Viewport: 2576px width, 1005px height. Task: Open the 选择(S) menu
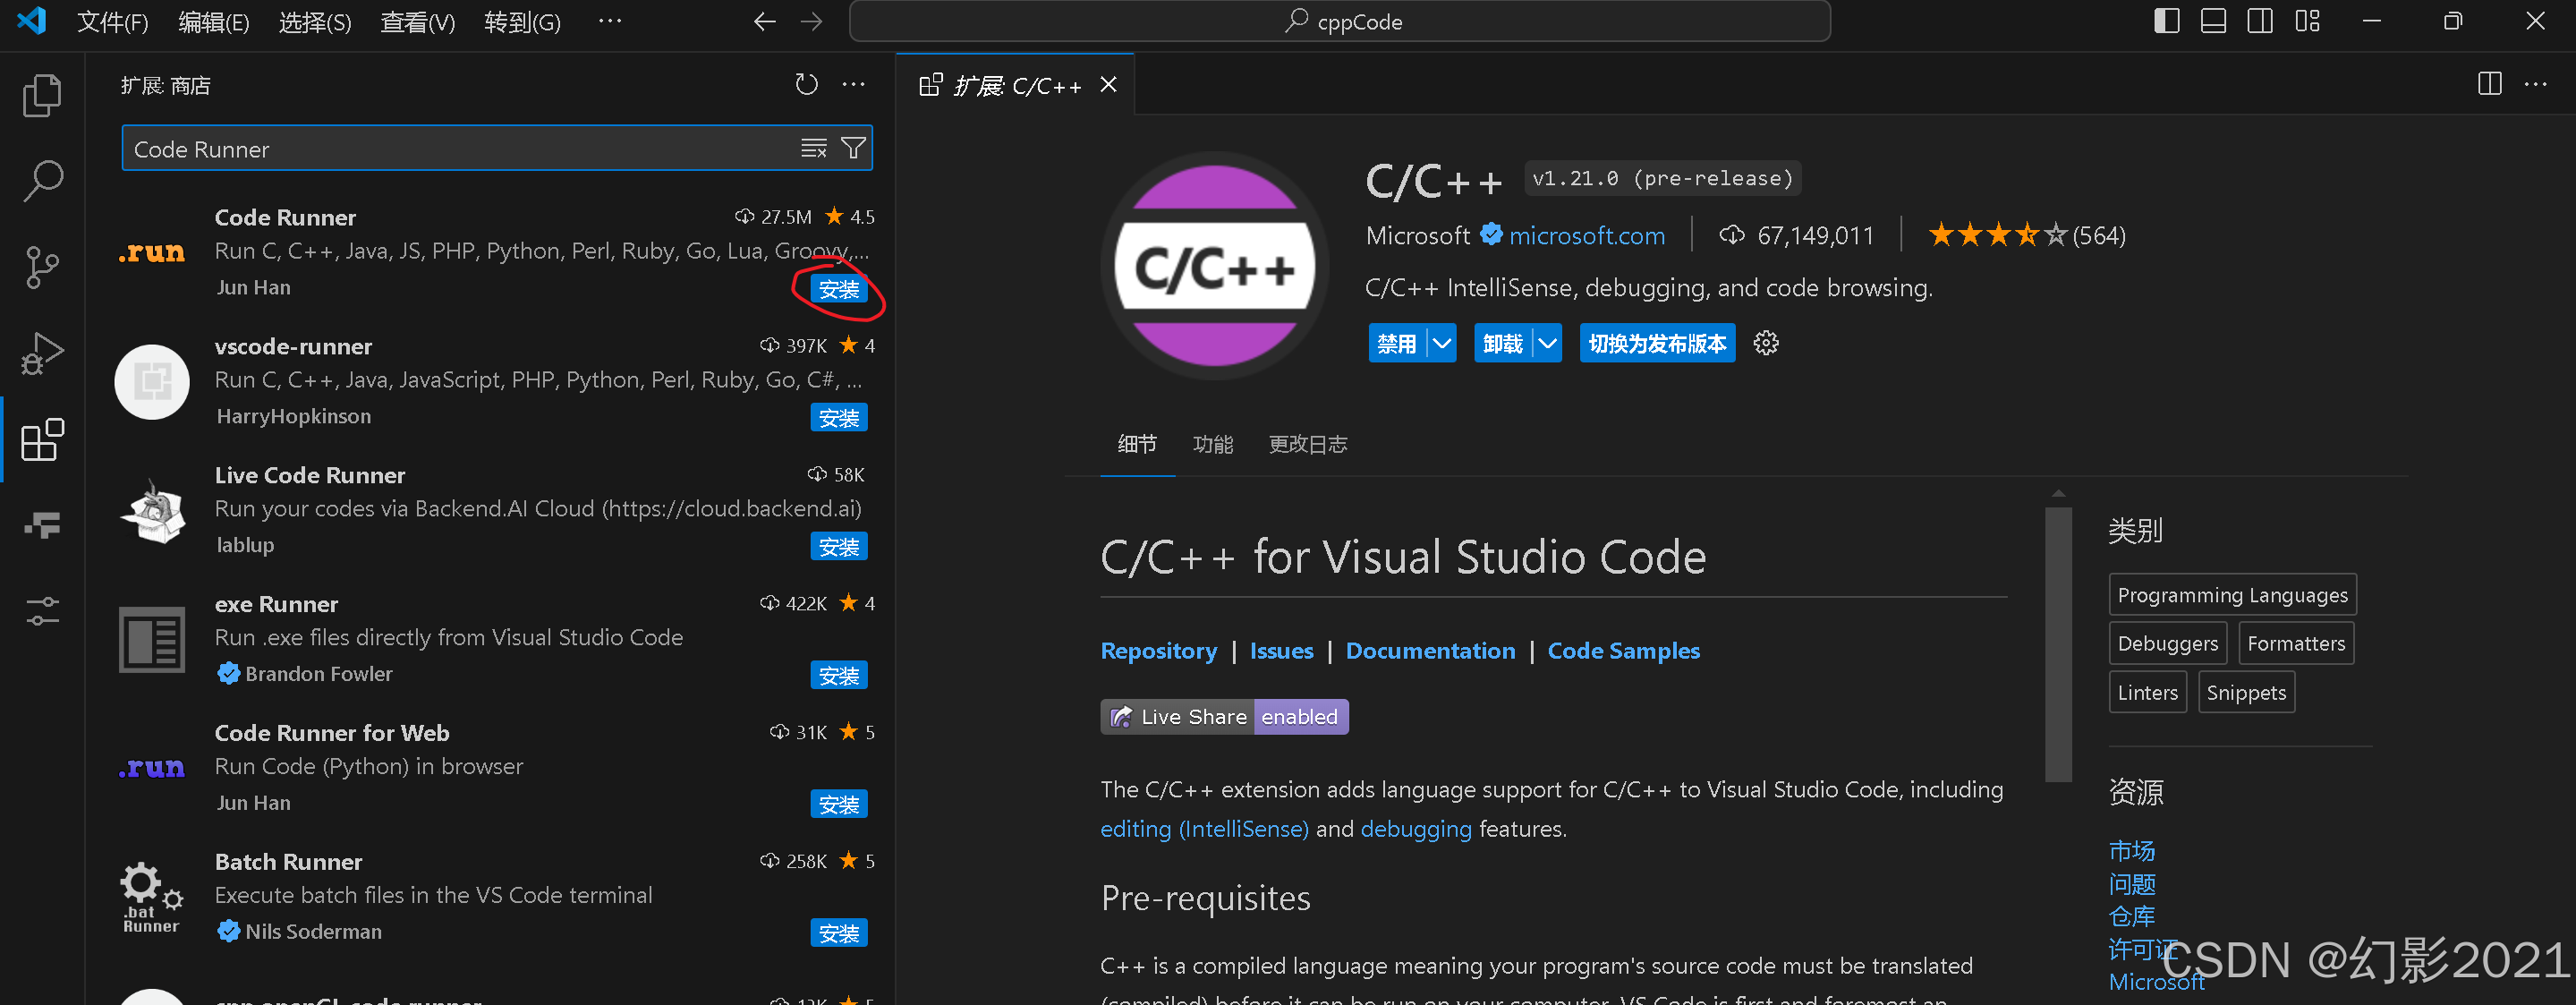315,22
